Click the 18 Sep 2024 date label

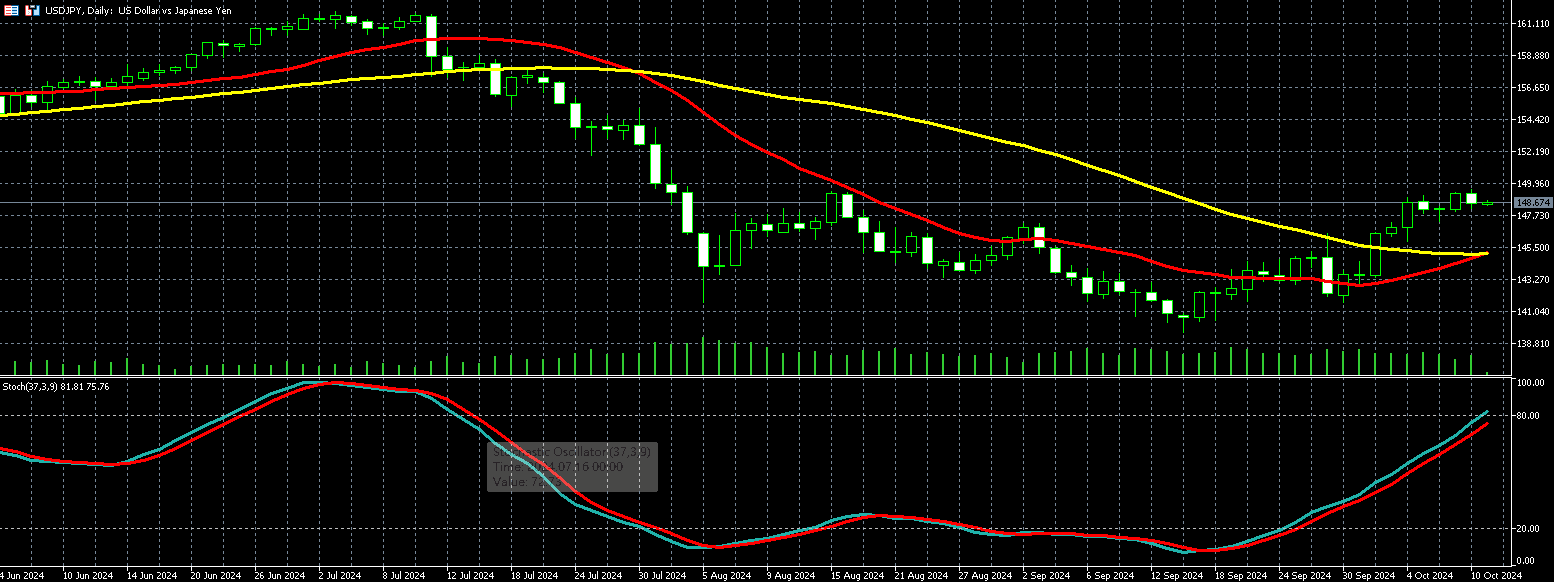coord(1241,576)
